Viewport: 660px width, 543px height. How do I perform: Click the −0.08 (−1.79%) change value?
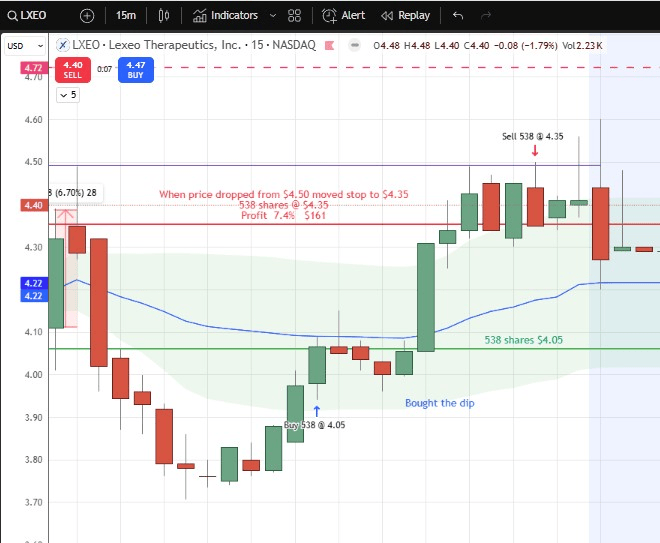pos(525,45)
